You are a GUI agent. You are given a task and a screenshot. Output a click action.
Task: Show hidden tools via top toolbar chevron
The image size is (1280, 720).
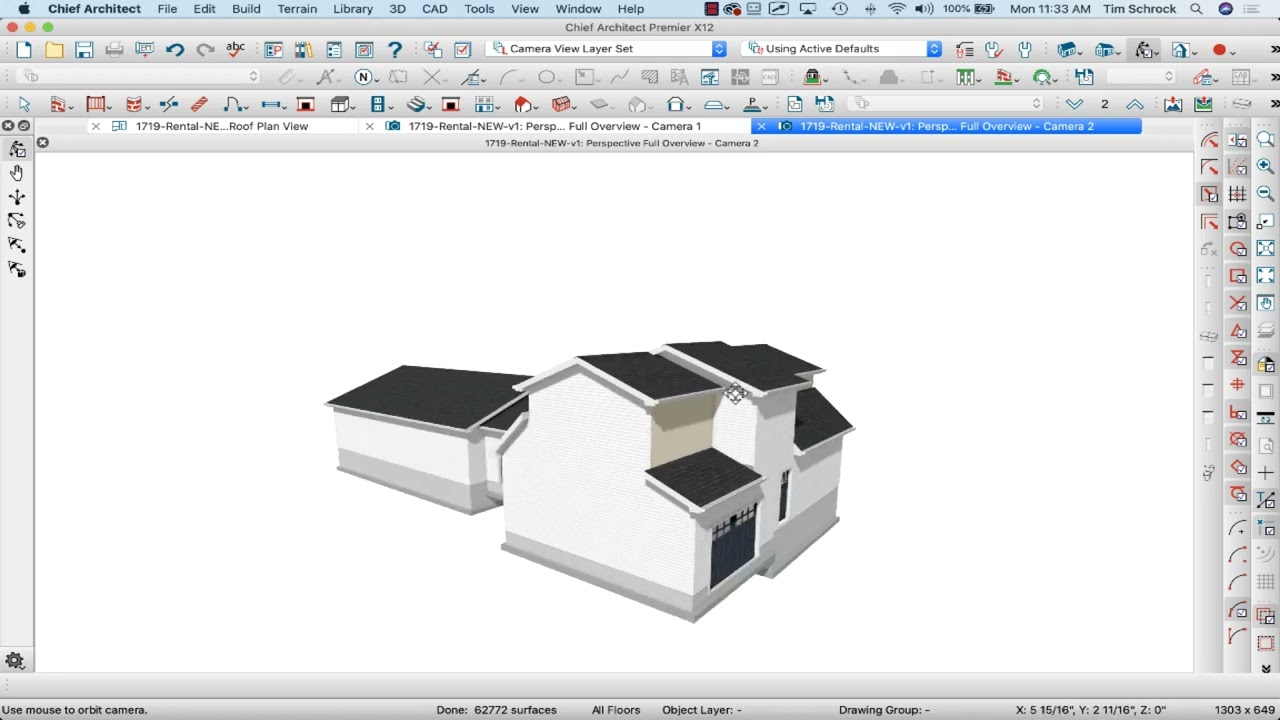[x=1274, y=50]
